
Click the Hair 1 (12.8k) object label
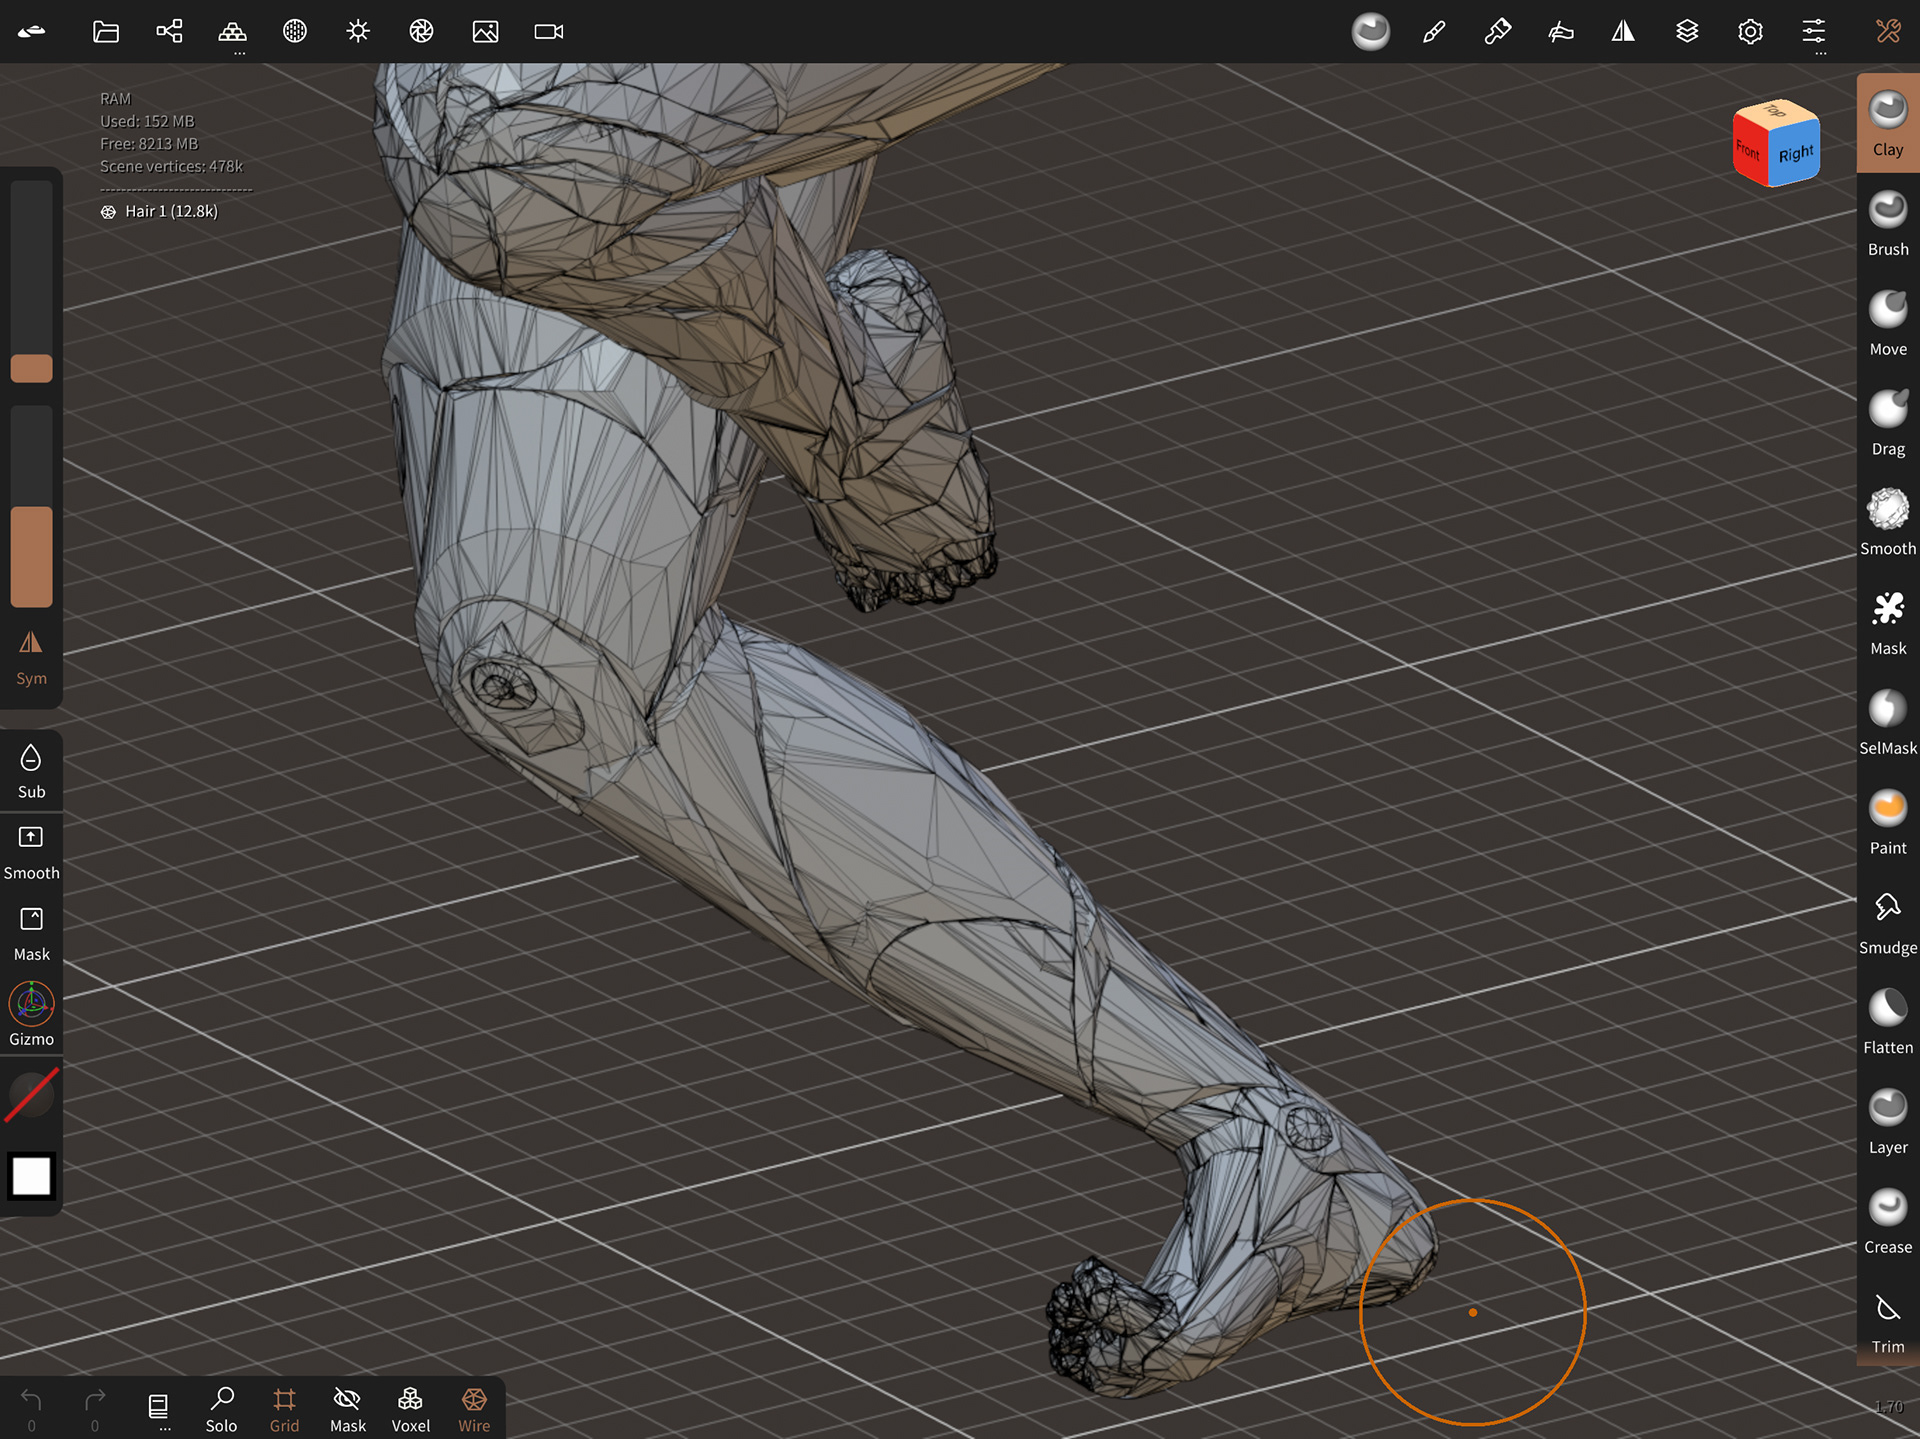[x=159, y=211]
